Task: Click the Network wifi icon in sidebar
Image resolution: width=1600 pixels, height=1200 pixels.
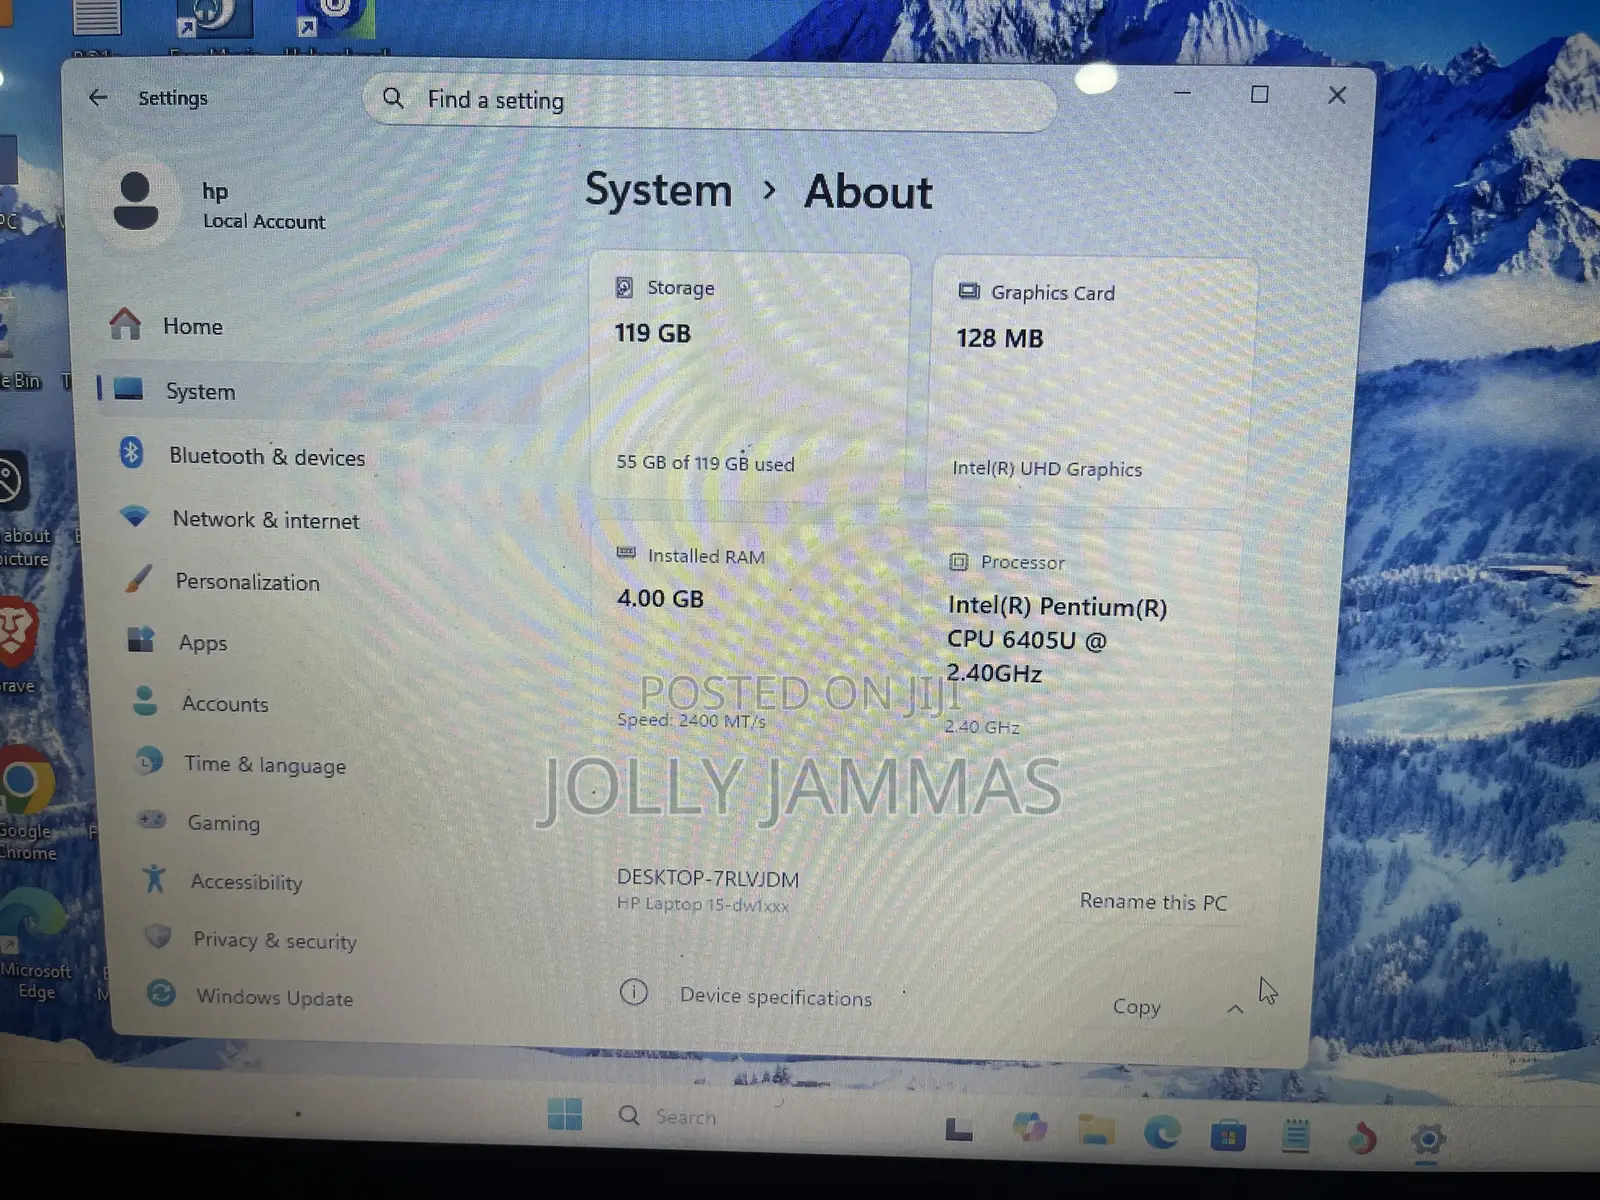Action: pos(134,516)
